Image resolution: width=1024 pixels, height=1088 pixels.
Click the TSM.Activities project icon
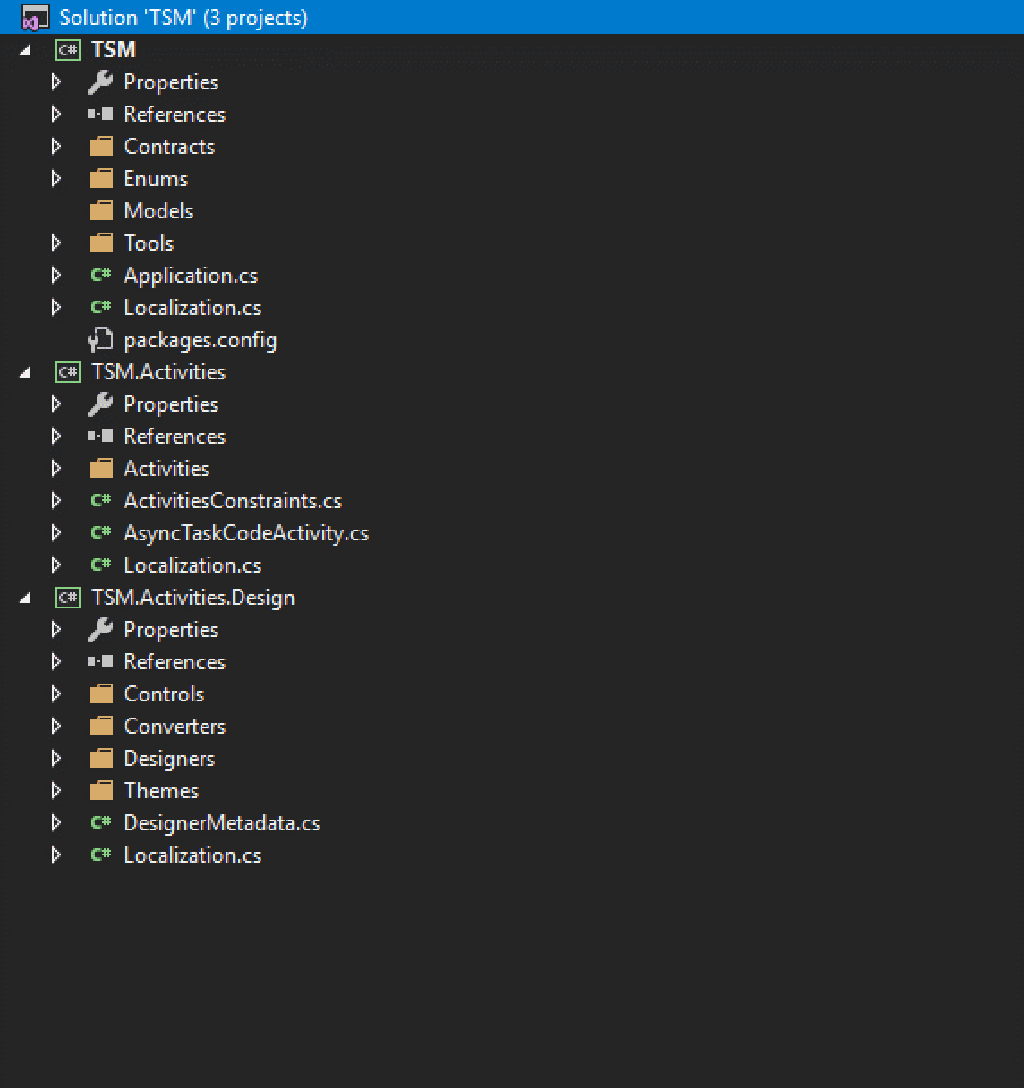pos(68,372)
